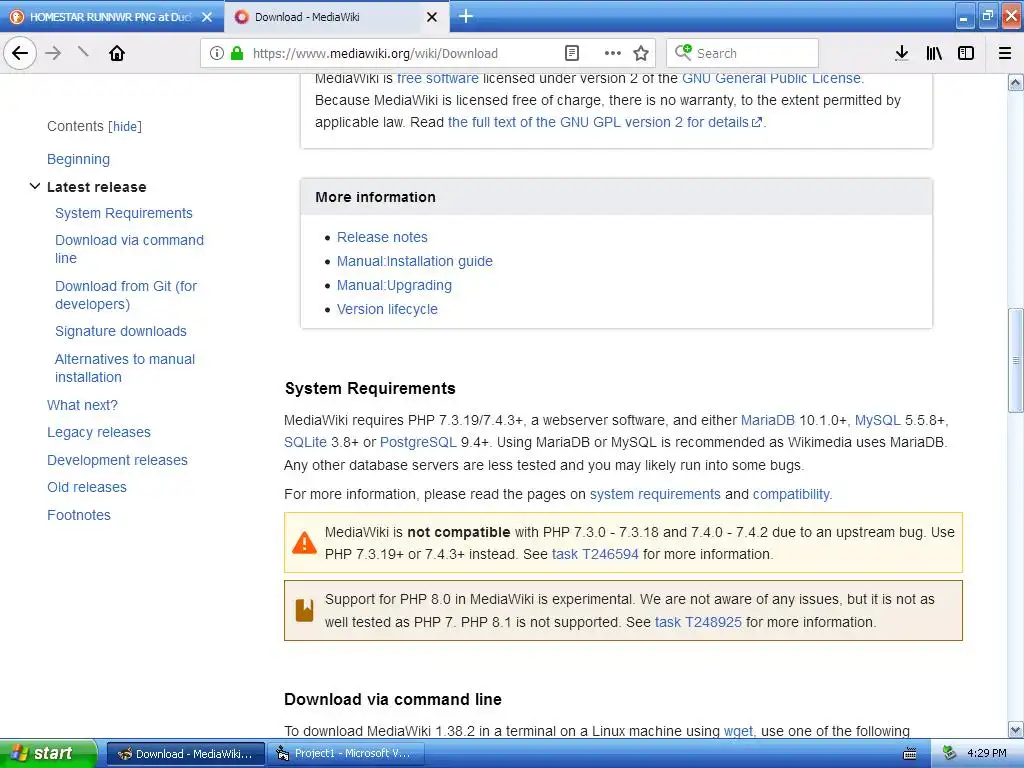Click the search box in toolbar
Screen dimensions: 1024x768
point(743,53)
